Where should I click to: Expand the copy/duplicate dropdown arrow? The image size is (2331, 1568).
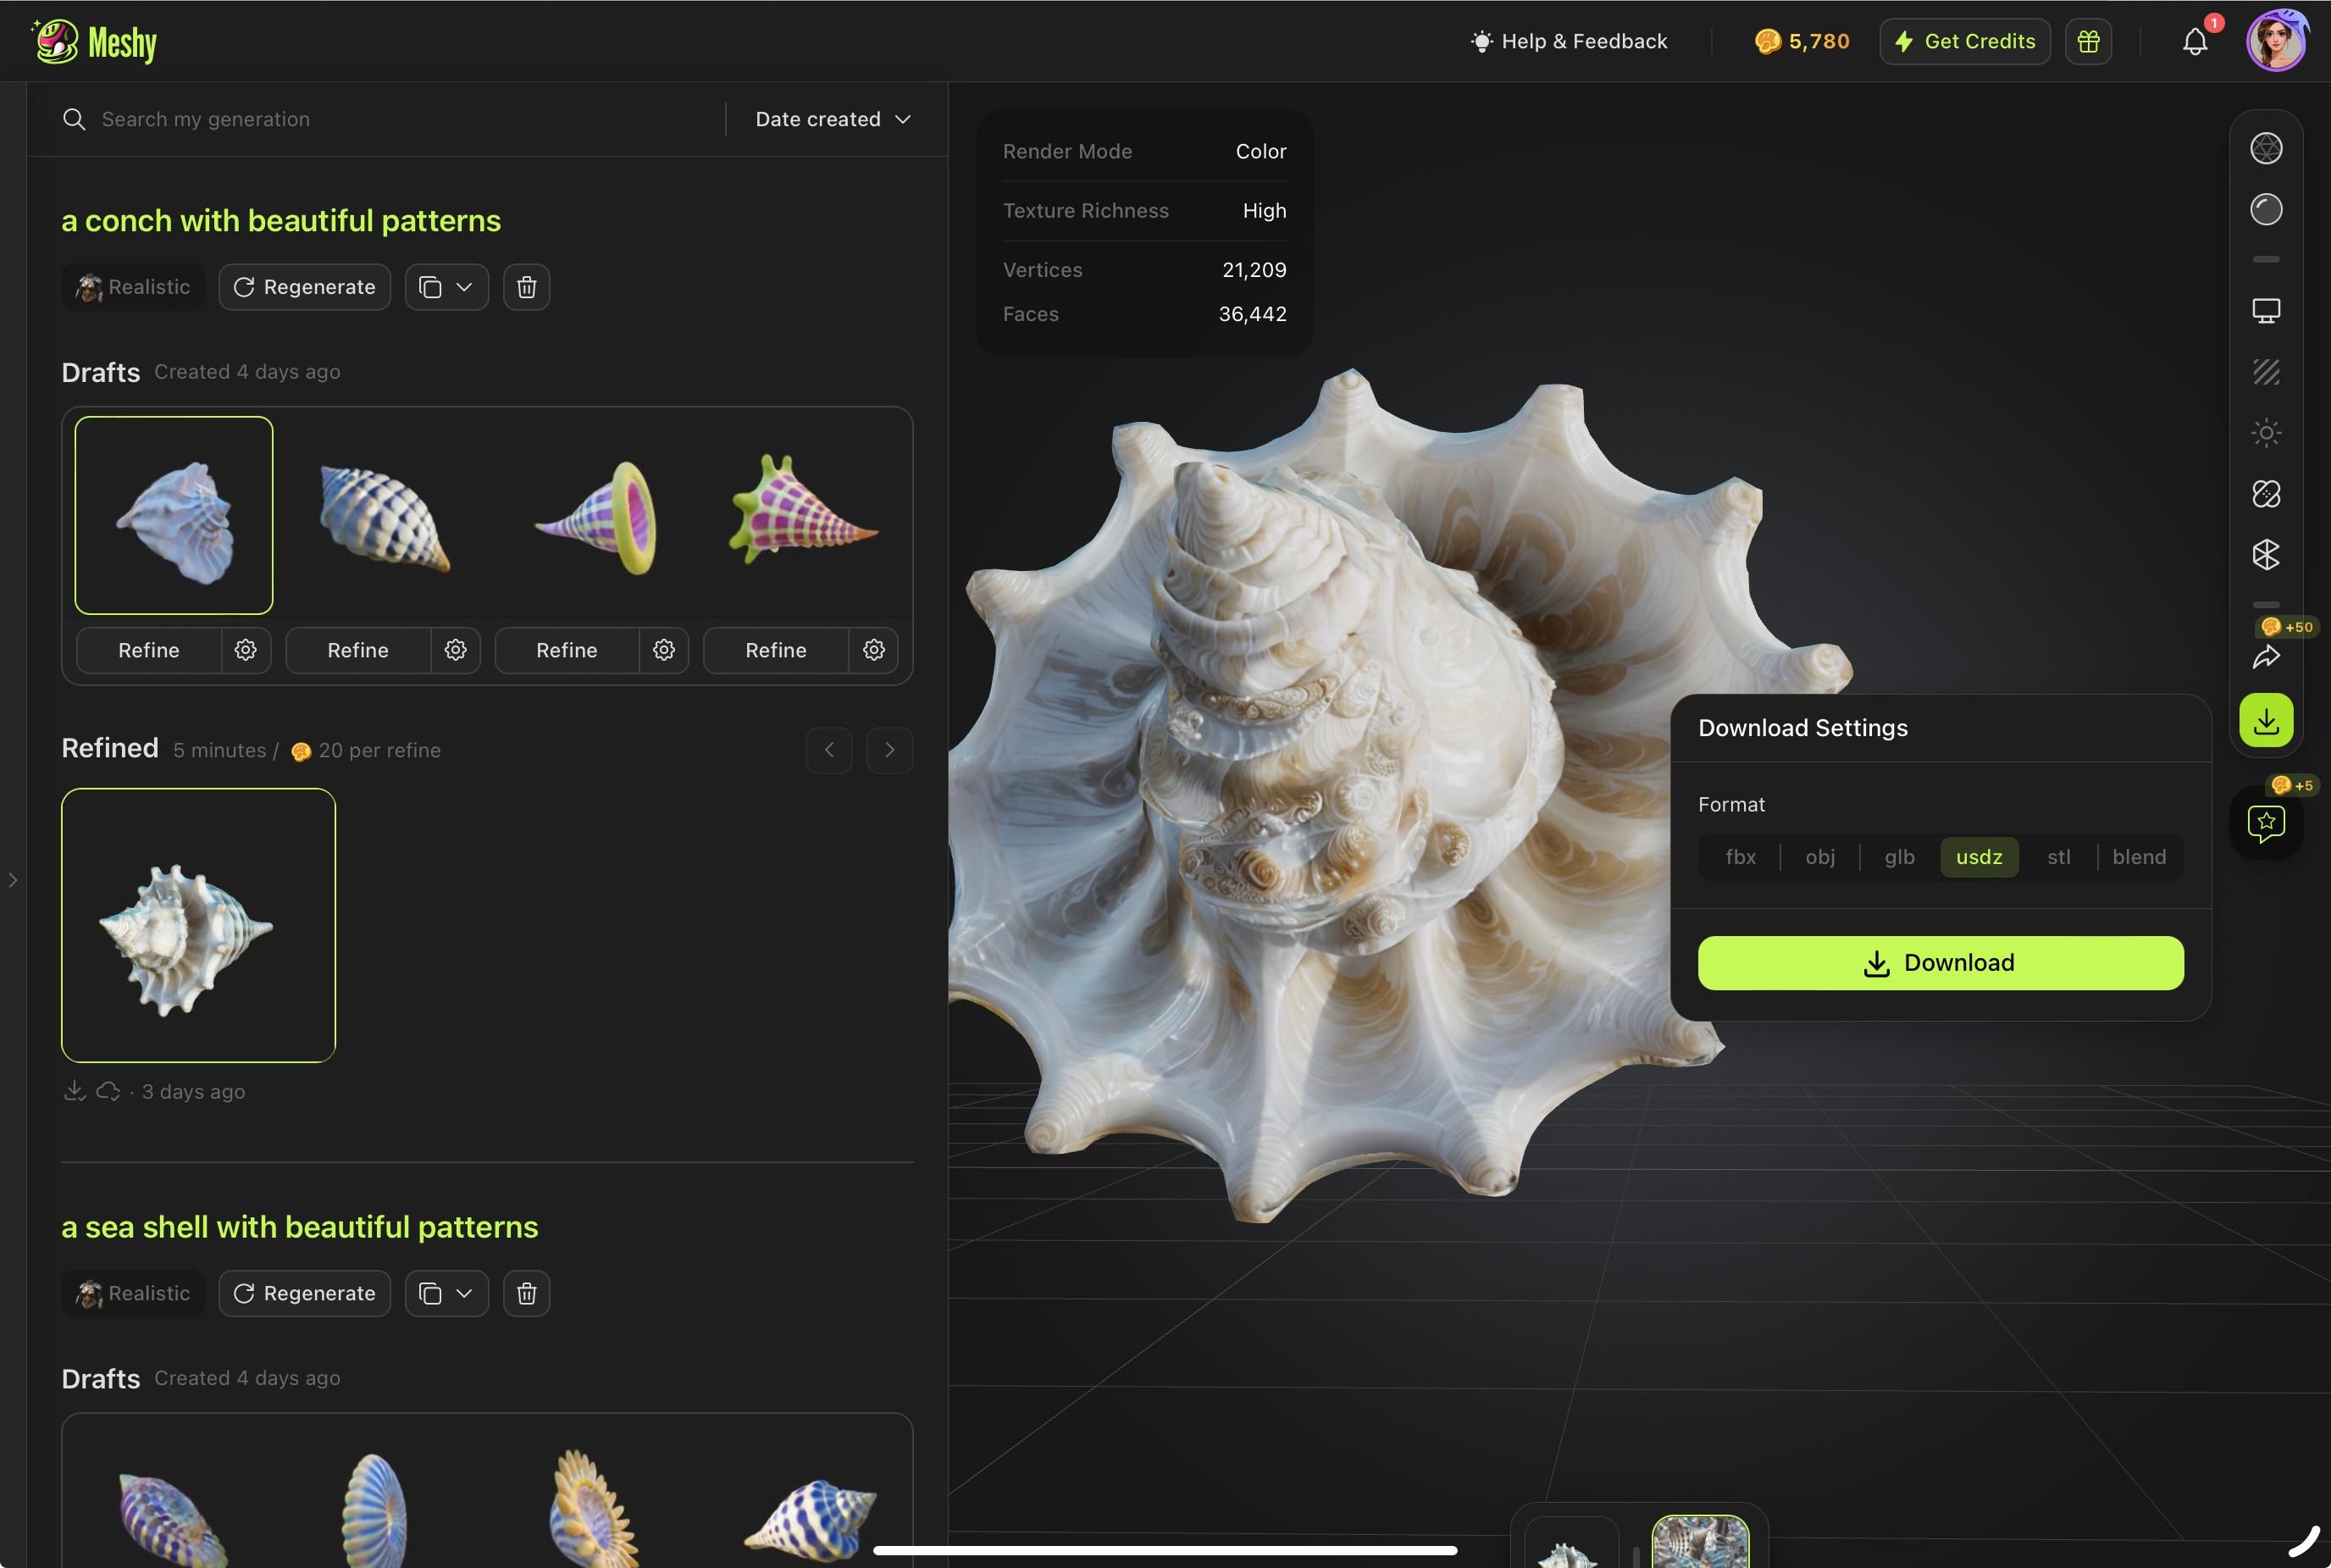[x=464, y=287]
